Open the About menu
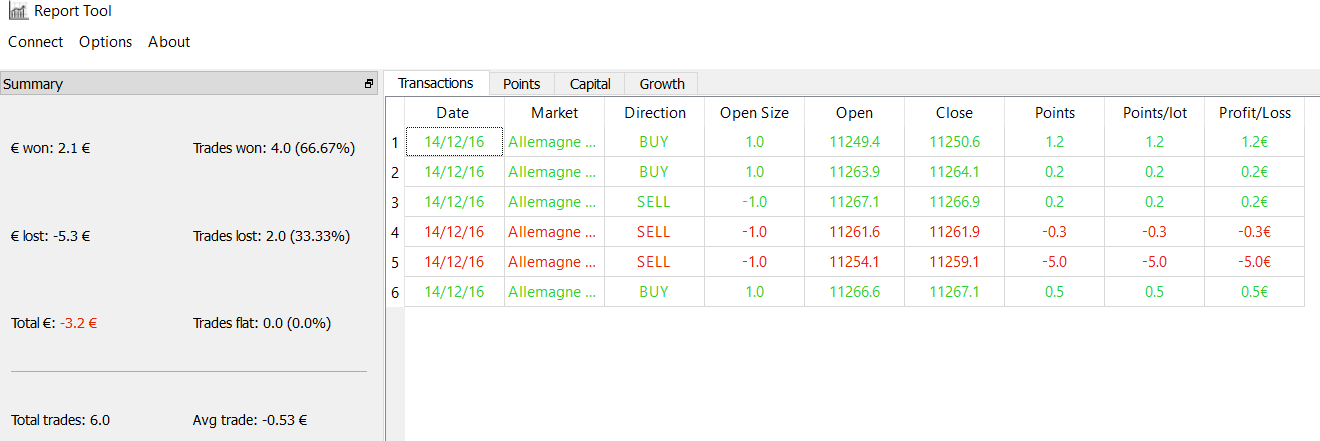Viewport: 1320px width, 441px height. pos(169,42)
